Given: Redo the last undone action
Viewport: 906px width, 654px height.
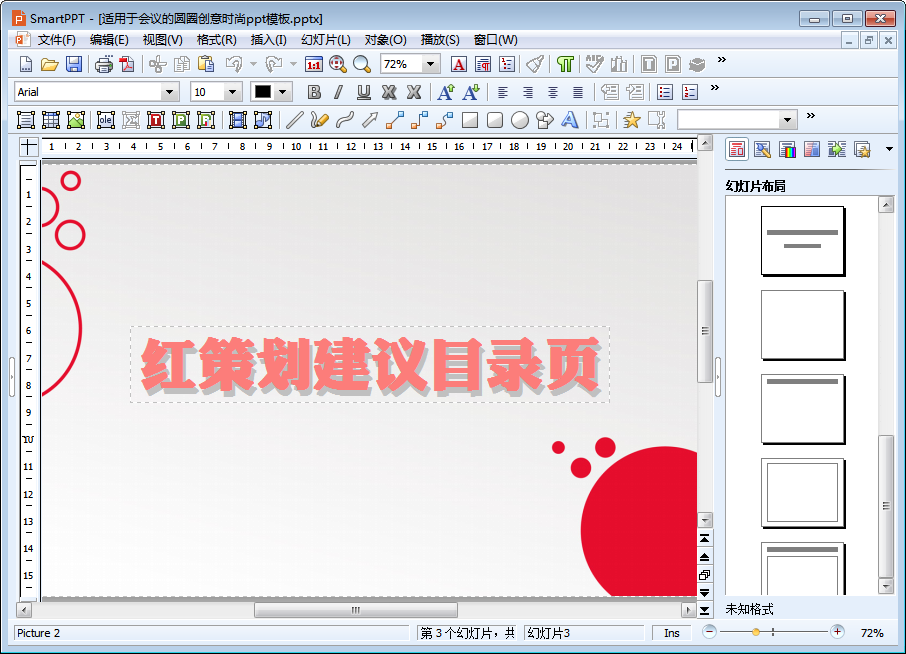Looking at the screenshot, I should click(x=274, y=64).
